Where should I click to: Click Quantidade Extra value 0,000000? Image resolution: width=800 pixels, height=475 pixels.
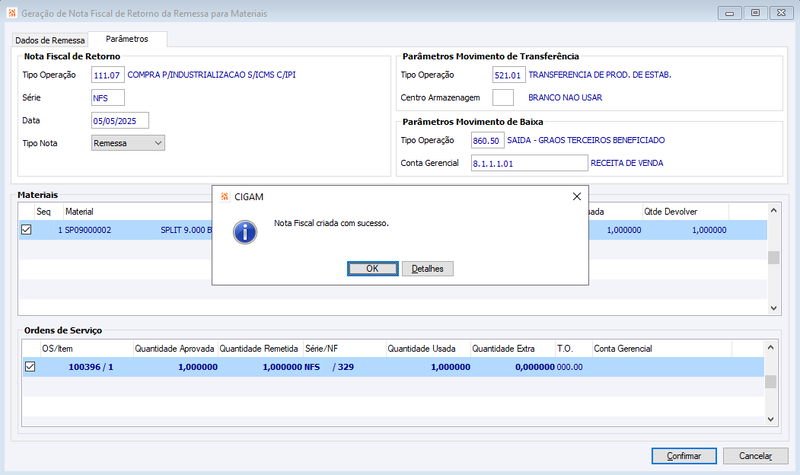(535, 367)
